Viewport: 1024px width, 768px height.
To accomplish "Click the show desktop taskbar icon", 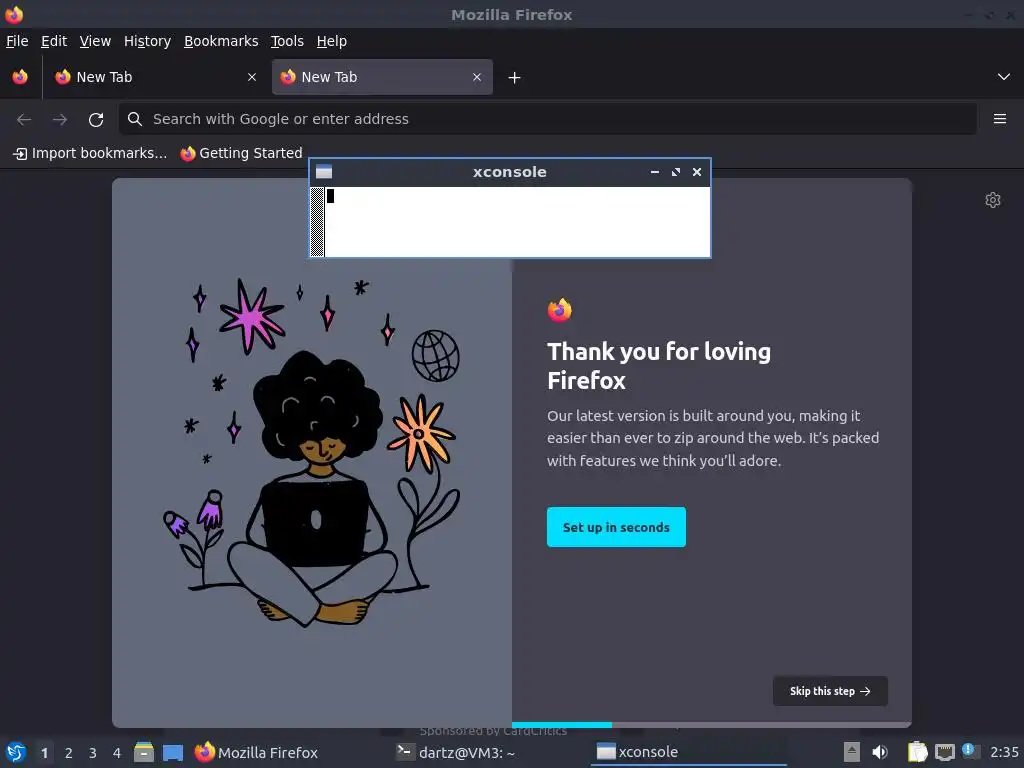I will 173,752.
